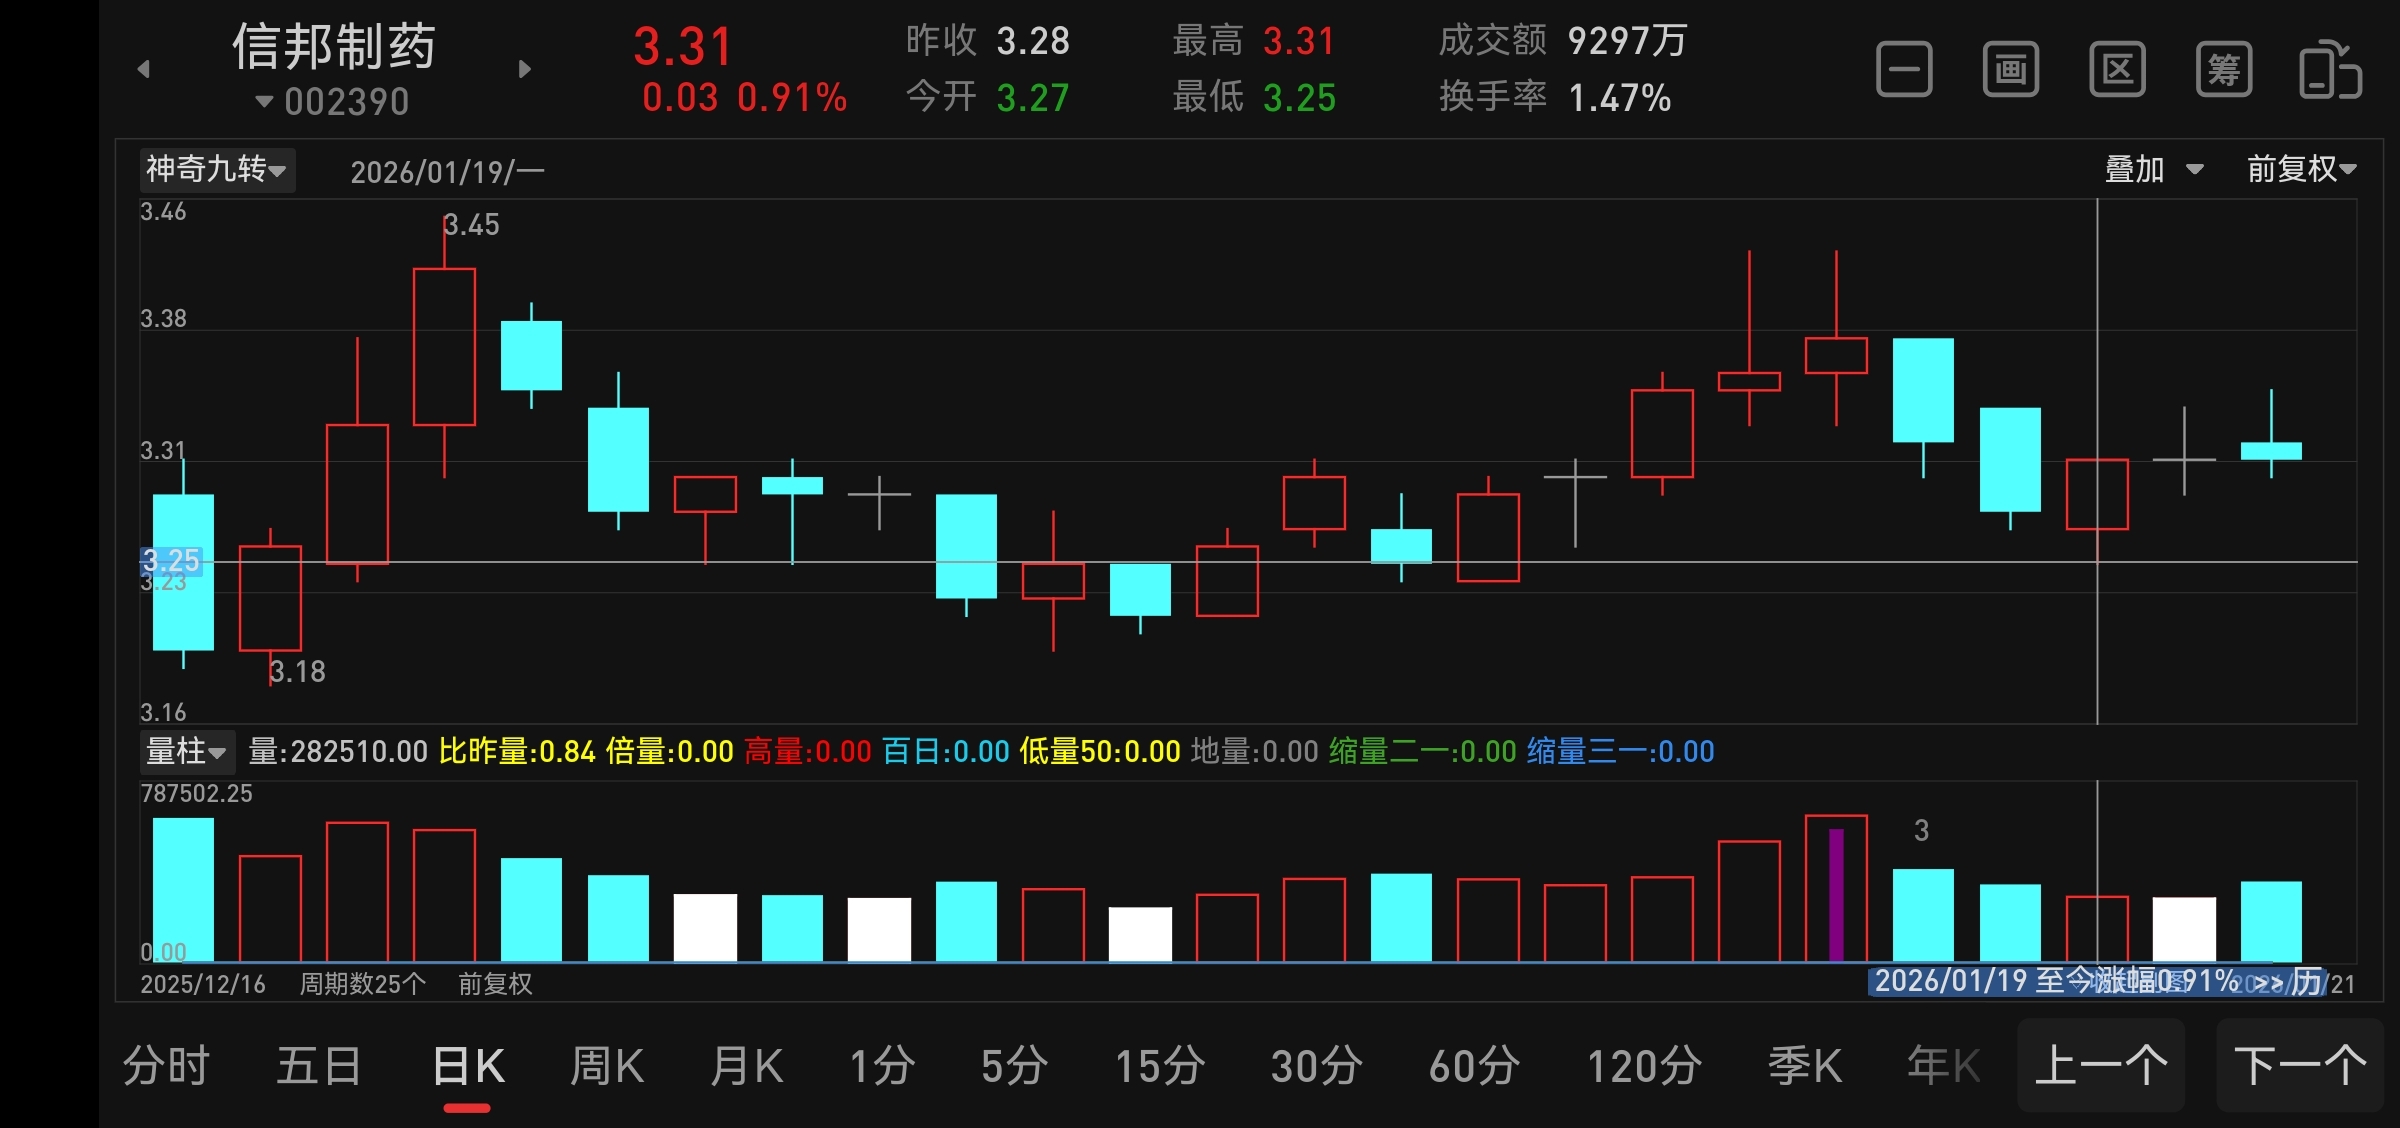Open the 画 drawing tool icon
The width and height of the screenshot is (2400, 1128).
click(2010, 70)
